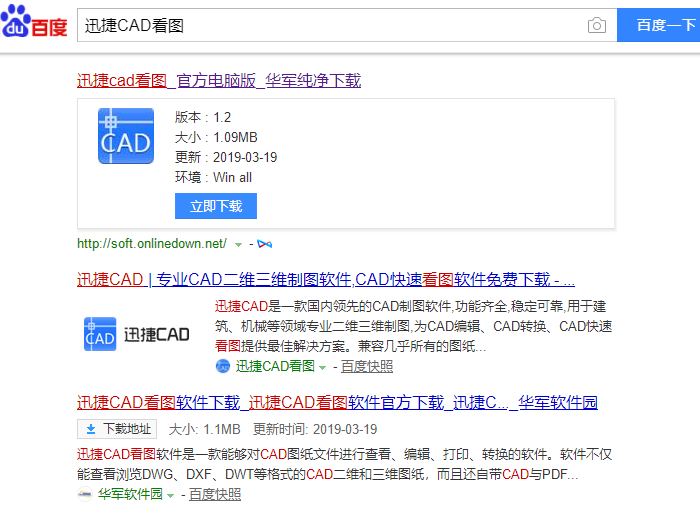Open 迅捷CAD看图软件下载 华军软件园 result

(337, 403)
